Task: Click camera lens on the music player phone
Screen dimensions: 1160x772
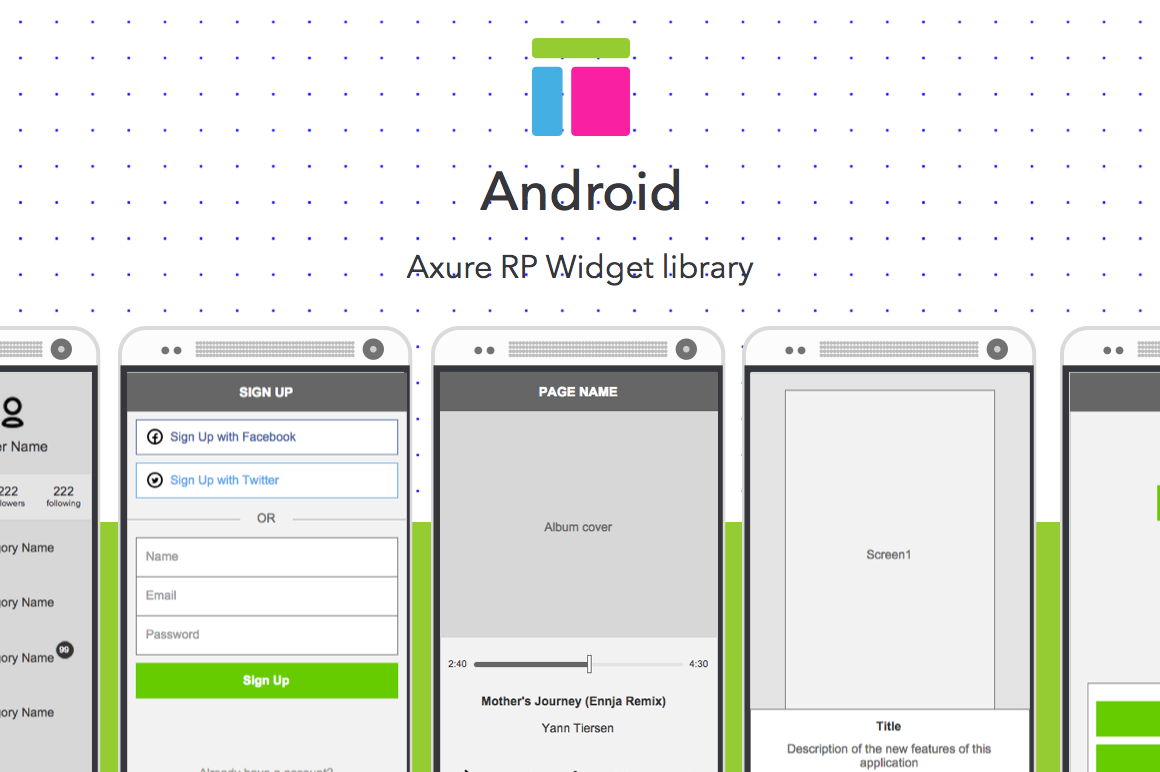Action: (x=686, y=349)
